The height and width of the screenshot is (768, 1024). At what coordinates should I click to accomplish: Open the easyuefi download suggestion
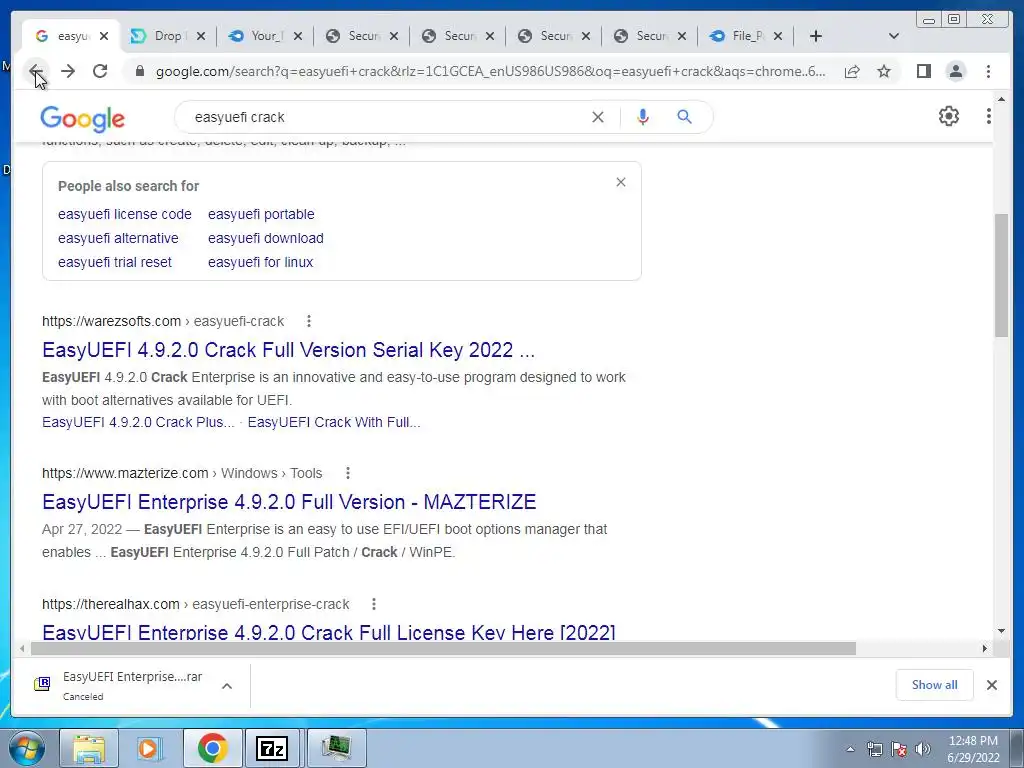(266, 238)
